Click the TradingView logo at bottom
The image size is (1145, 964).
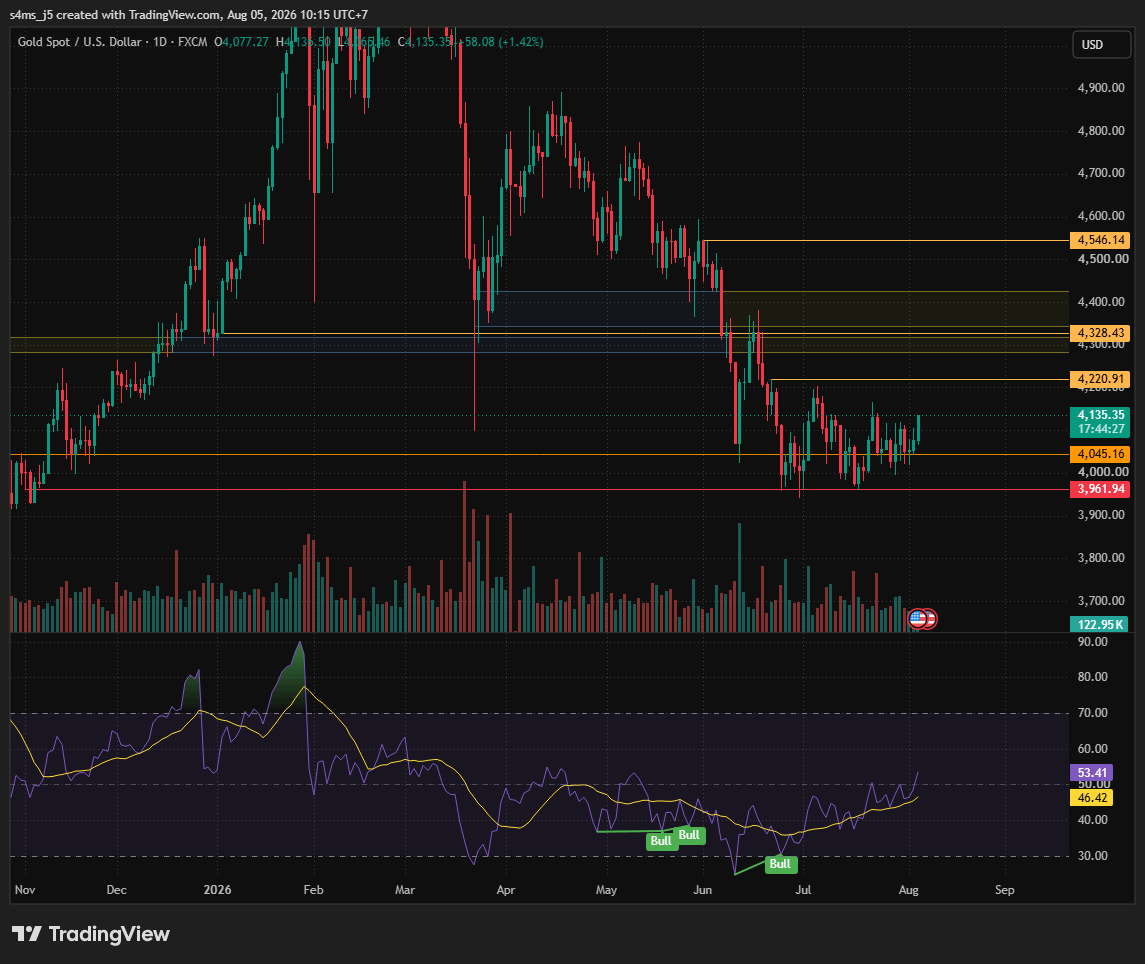click(91, 934)
